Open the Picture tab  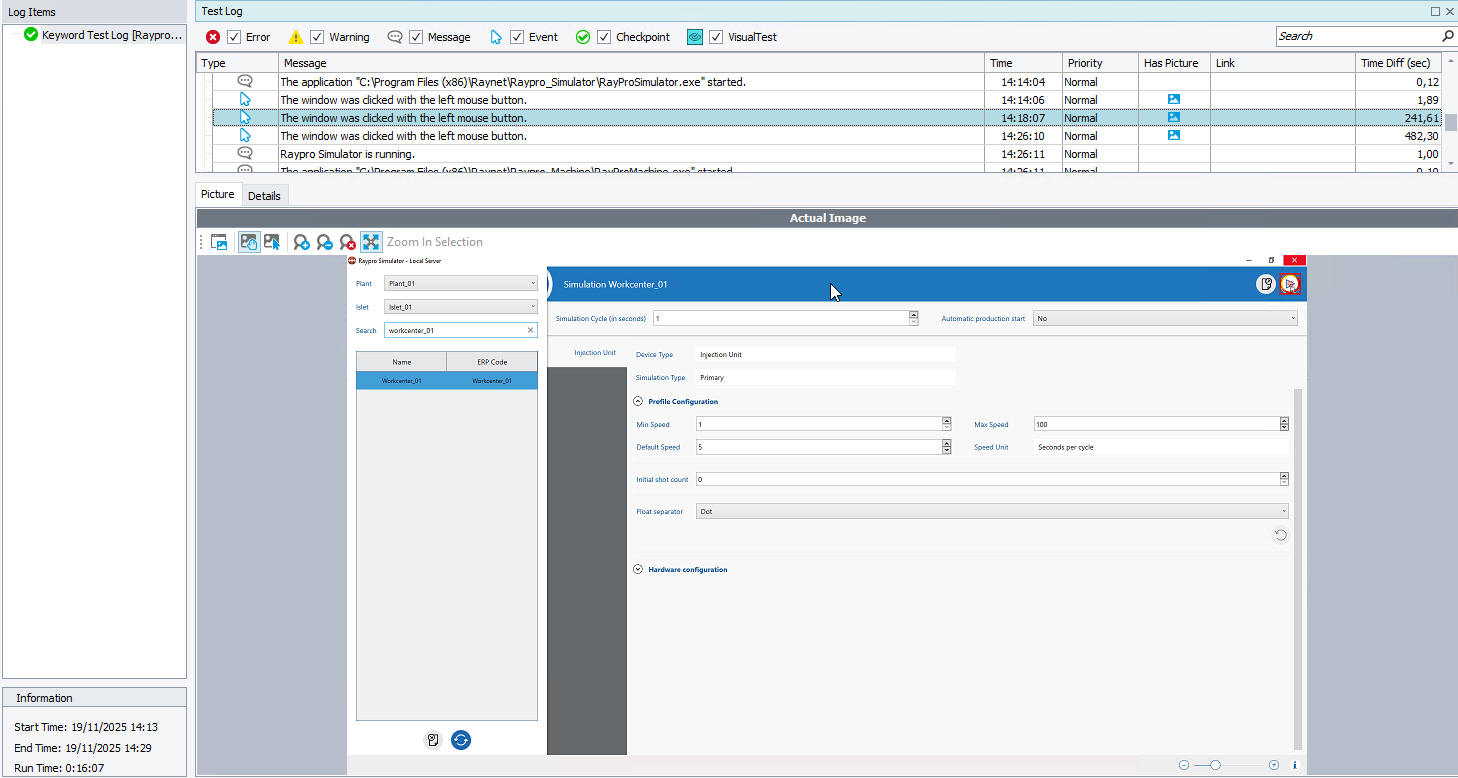[217, 195]
